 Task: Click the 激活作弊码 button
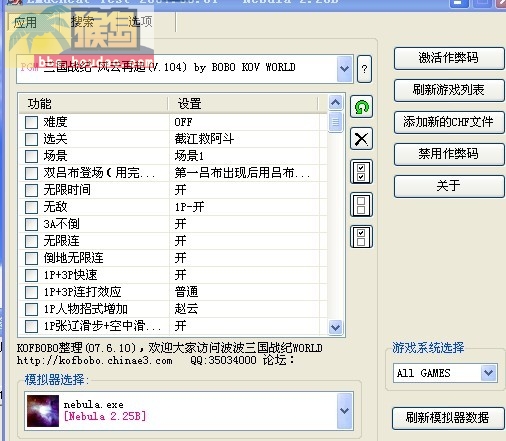(449, 58)
